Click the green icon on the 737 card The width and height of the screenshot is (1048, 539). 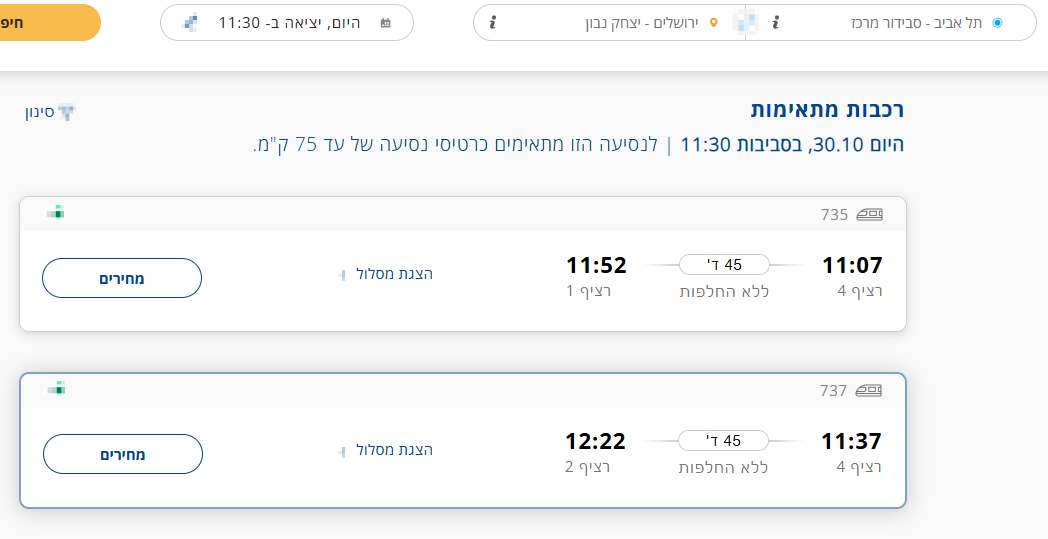[x=57, y=388]
